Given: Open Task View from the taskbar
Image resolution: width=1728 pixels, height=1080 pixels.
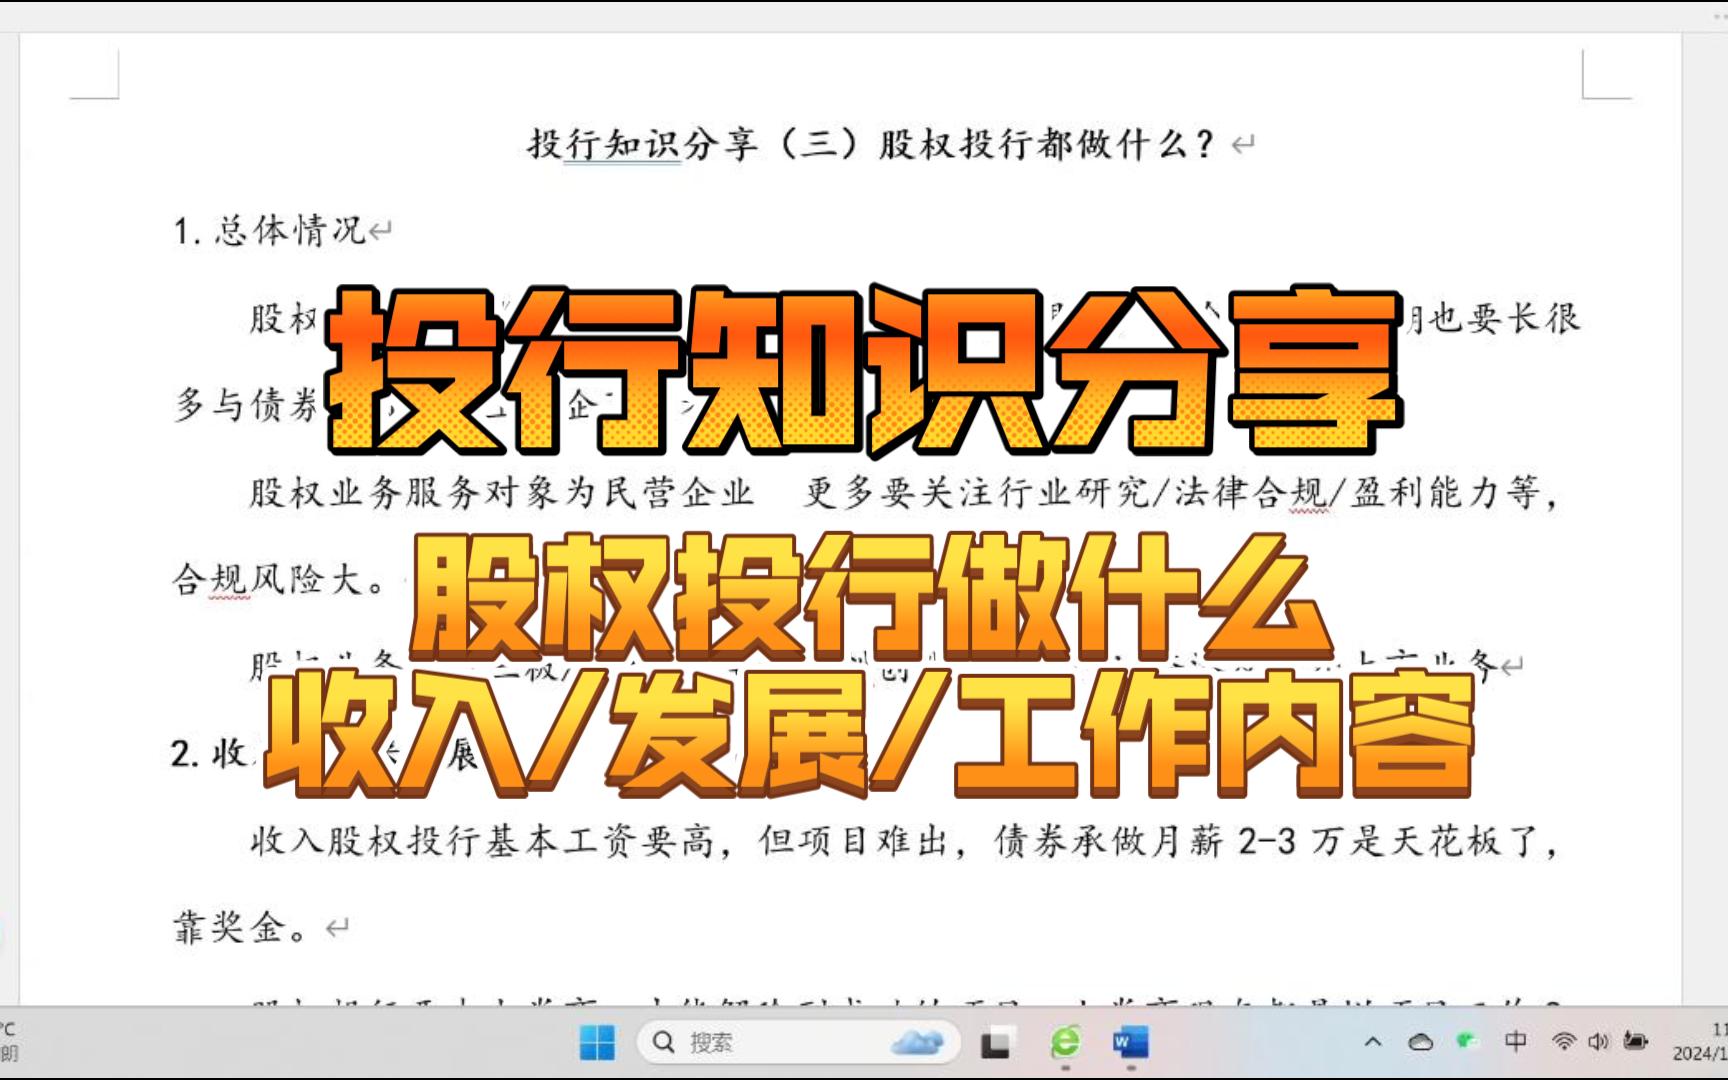Looking at the screenshot, I should pos(995,1043).
